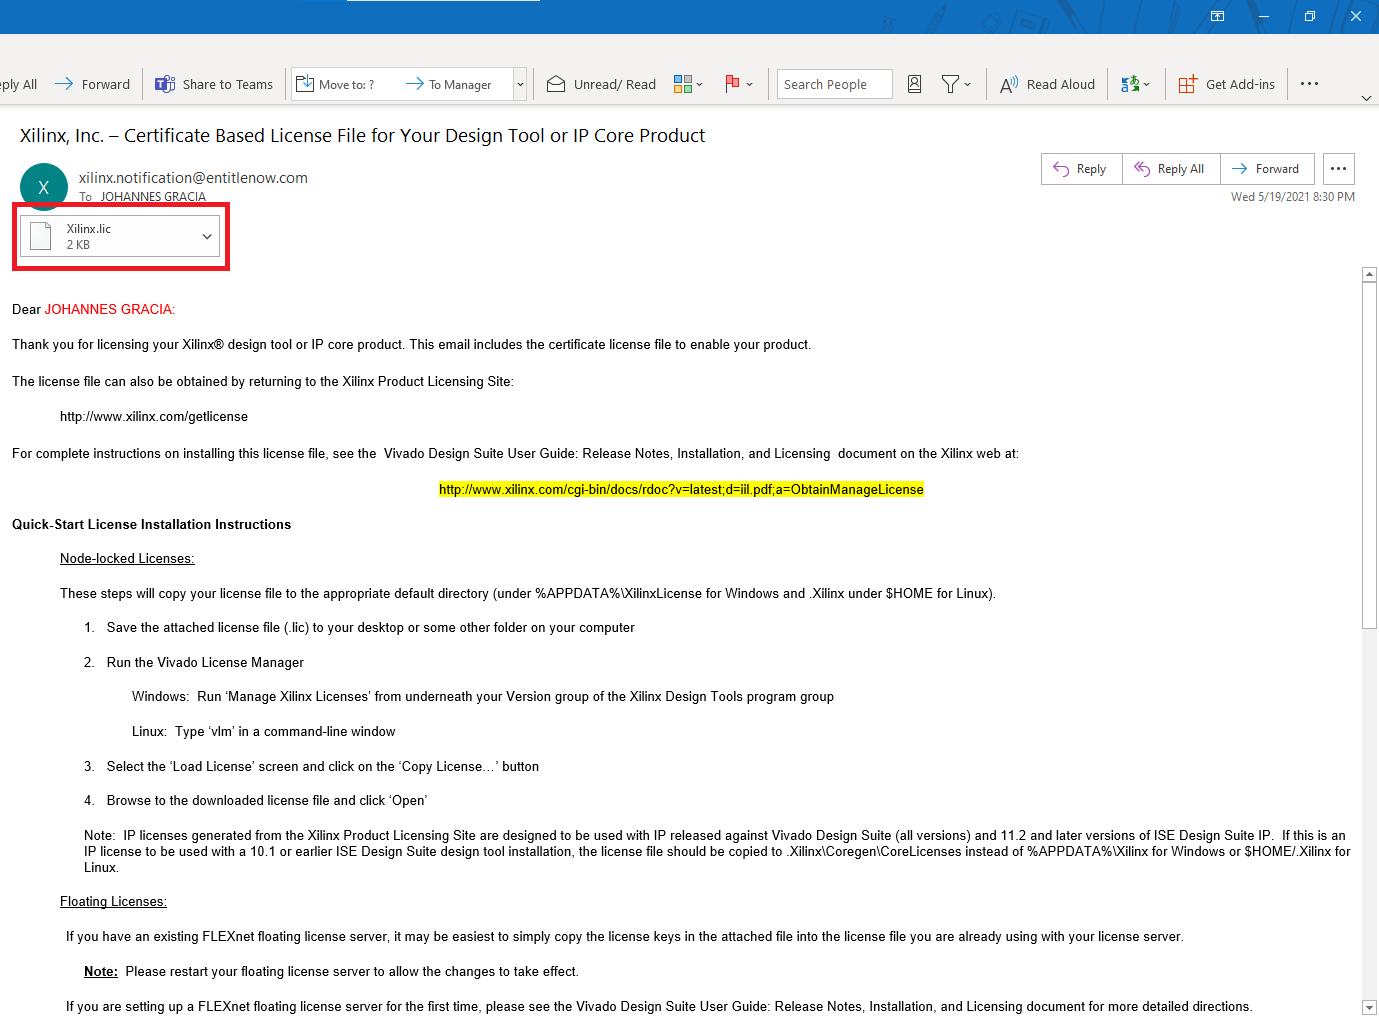
Task: Open the http://www.xilinx.com/getlicense link
Action: click(154, 417)
